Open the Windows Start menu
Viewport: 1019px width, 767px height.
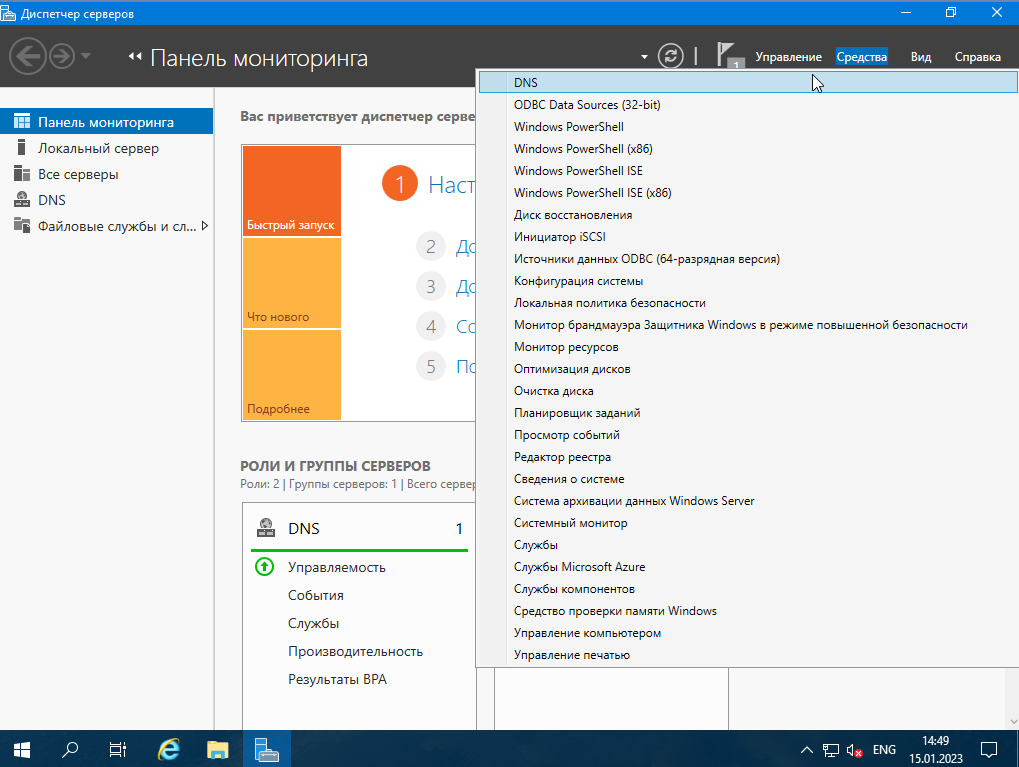pyautogui.click(x=21, y=749)
